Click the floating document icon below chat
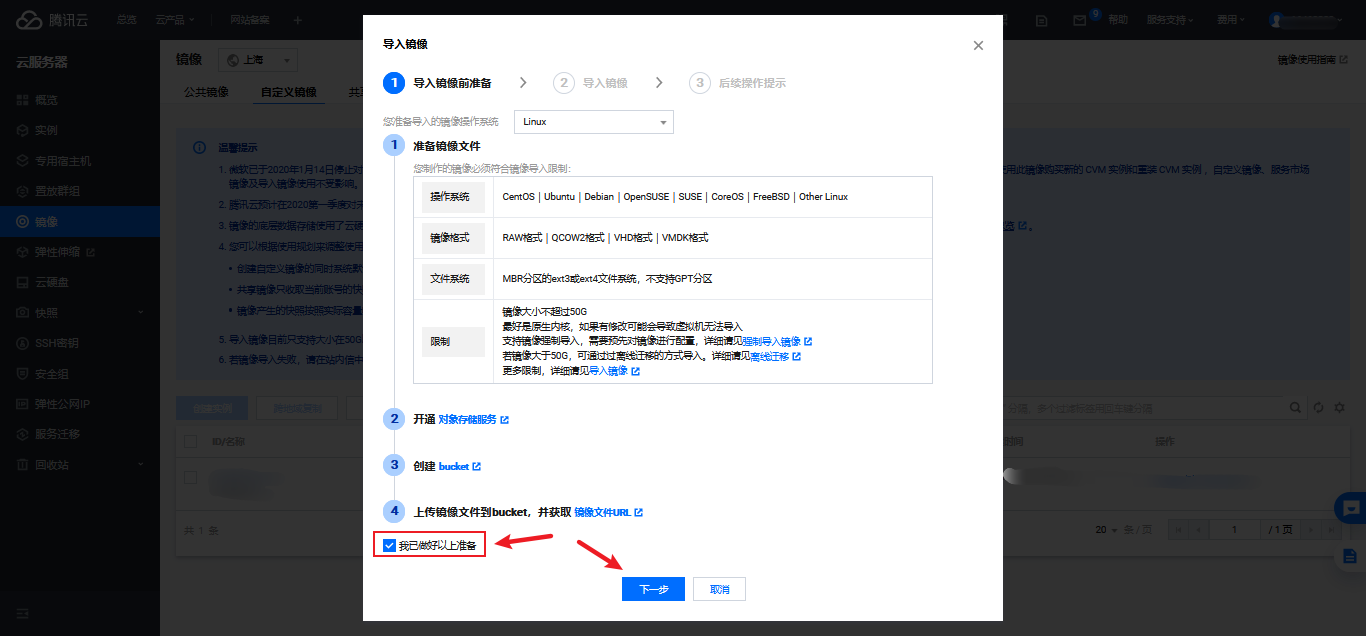Screen dimensions: 1366x636 click(1350, 555)
